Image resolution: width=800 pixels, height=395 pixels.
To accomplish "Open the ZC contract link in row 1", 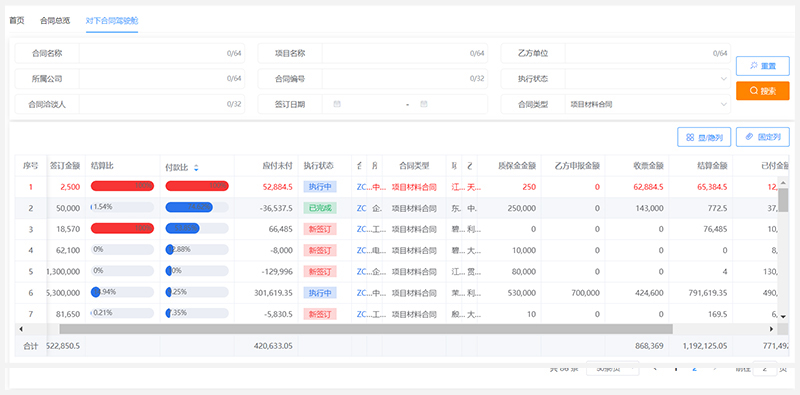I will (362, 187).
